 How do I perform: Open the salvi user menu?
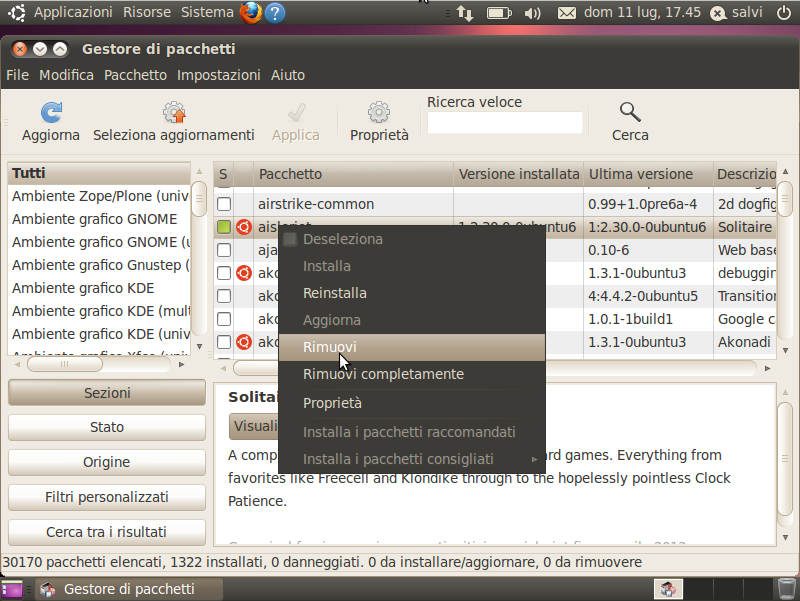[x=737, y=13]
